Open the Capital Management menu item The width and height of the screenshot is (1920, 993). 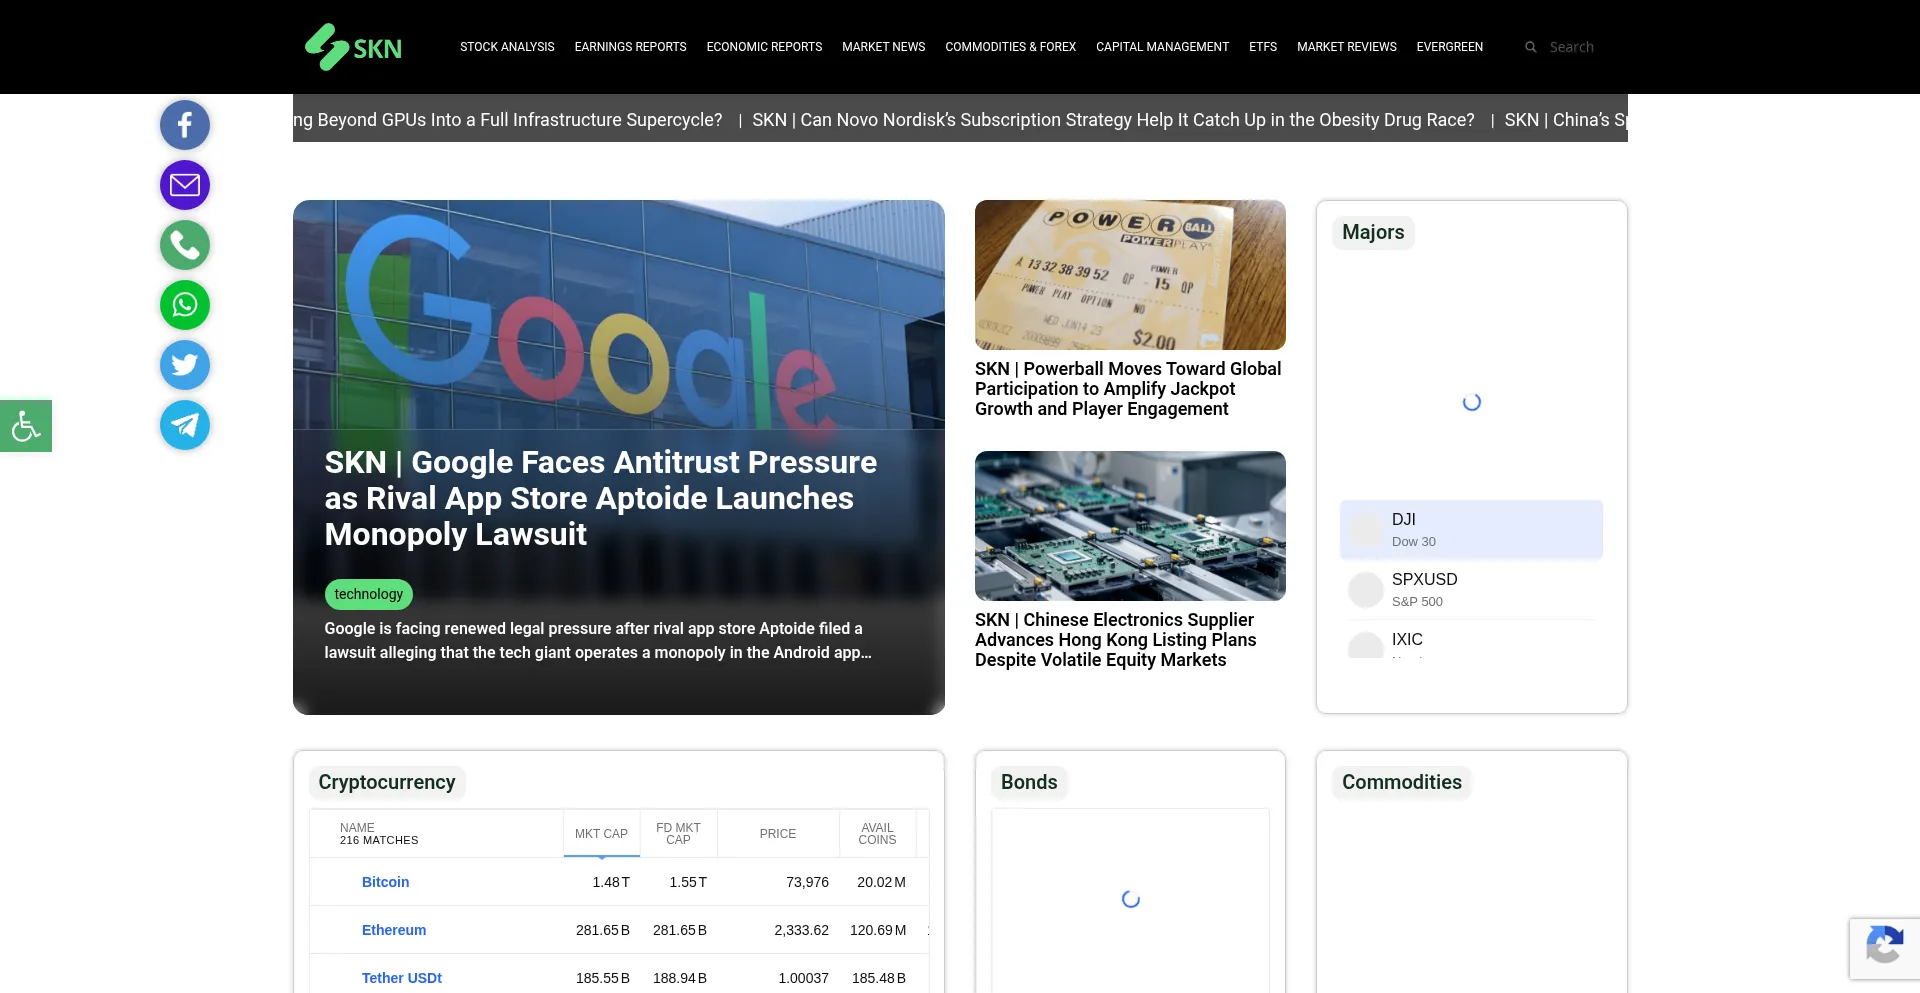pos(1162,47)
